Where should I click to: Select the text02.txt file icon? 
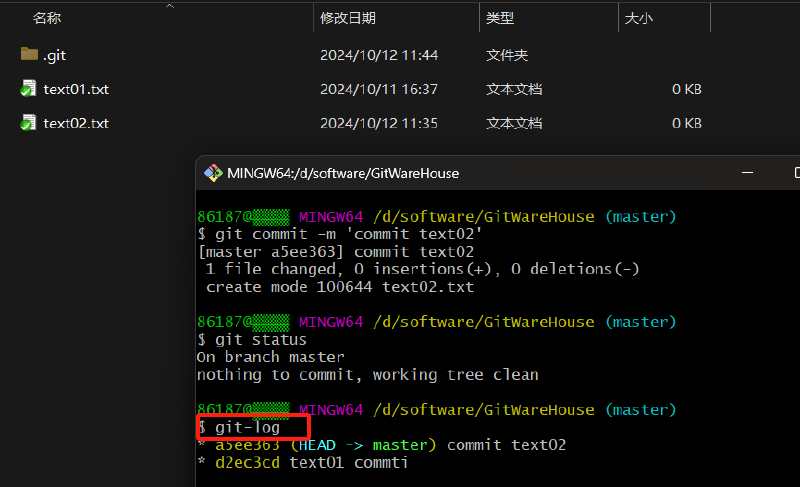pyautogui.click(x=29, y=123)
